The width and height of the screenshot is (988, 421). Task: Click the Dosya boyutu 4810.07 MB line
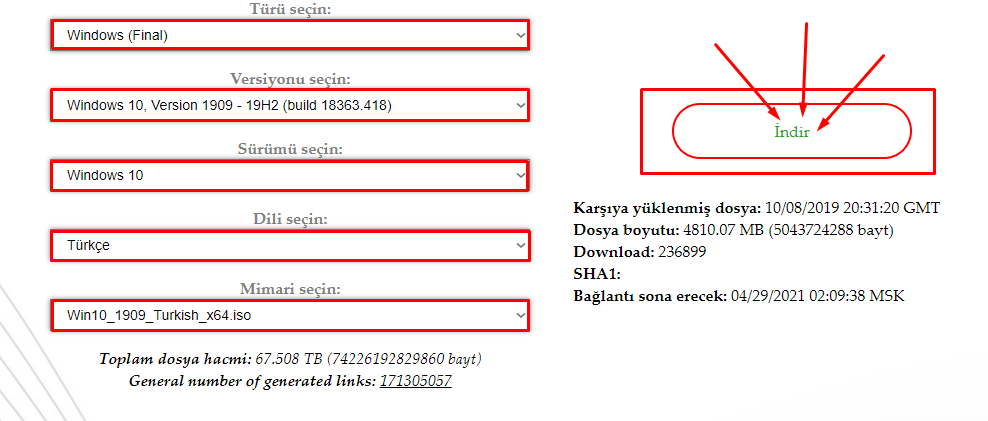(733, 230)
